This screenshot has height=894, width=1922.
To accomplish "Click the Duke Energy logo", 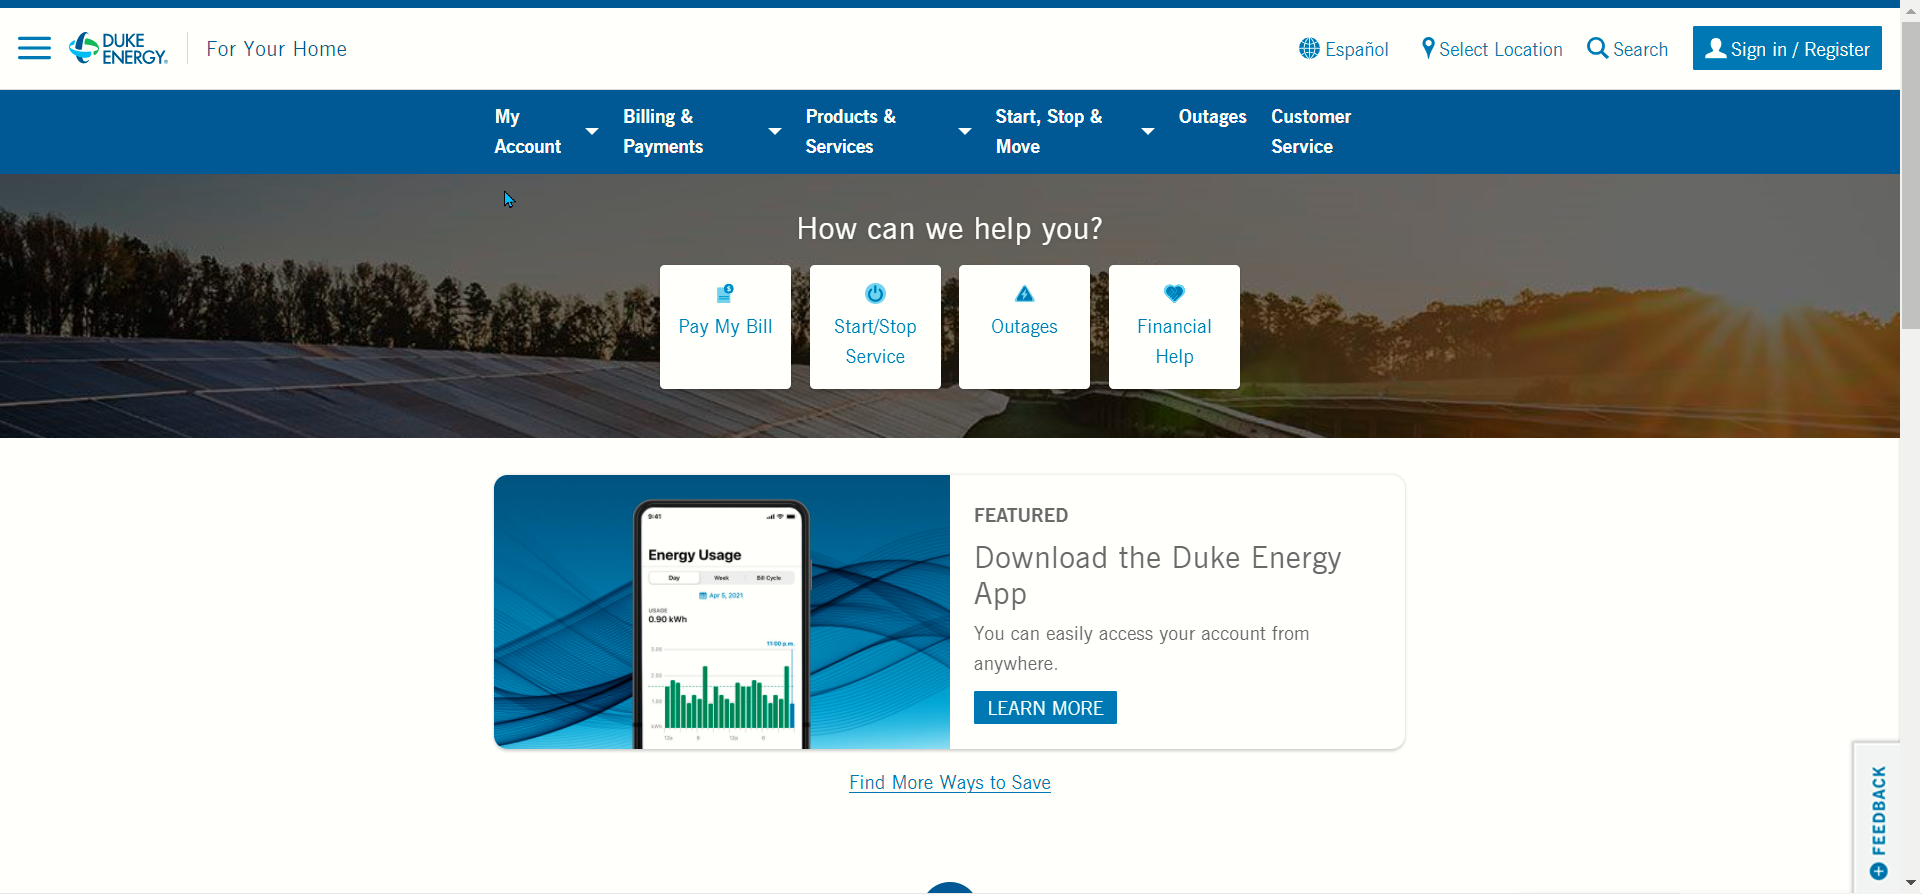I will click(118, 48).
